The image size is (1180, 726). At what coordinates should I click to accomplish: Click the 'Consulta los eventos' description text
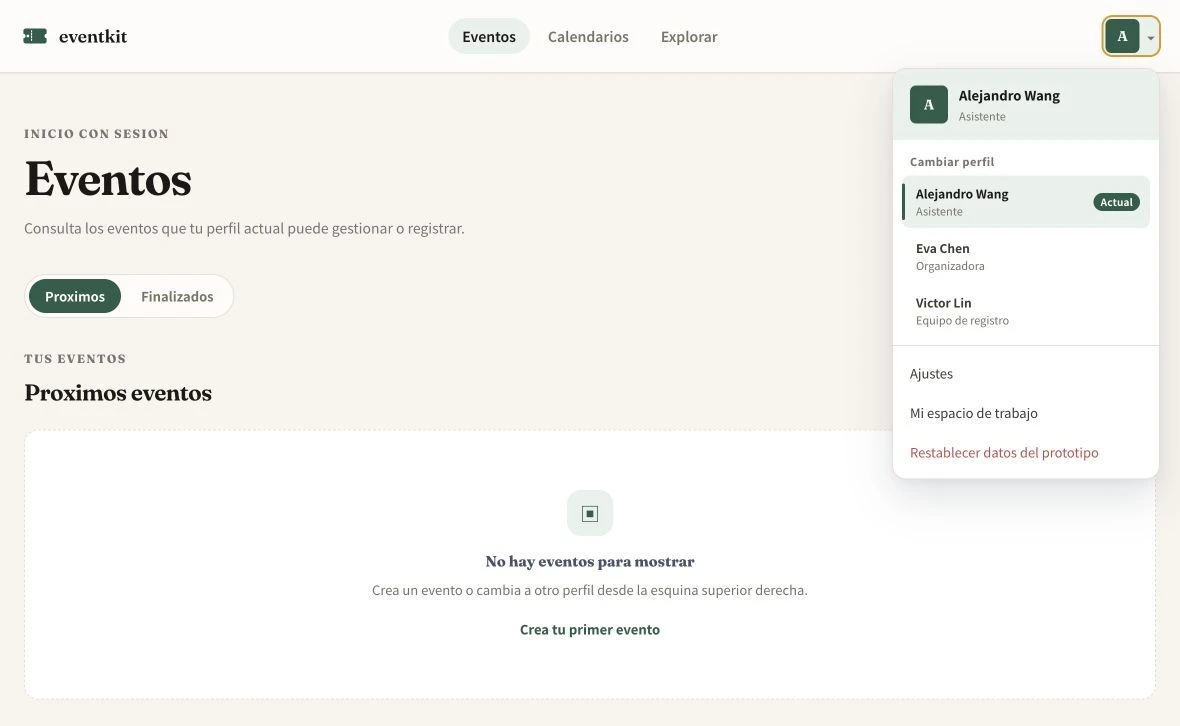click(x=244, y=228)
